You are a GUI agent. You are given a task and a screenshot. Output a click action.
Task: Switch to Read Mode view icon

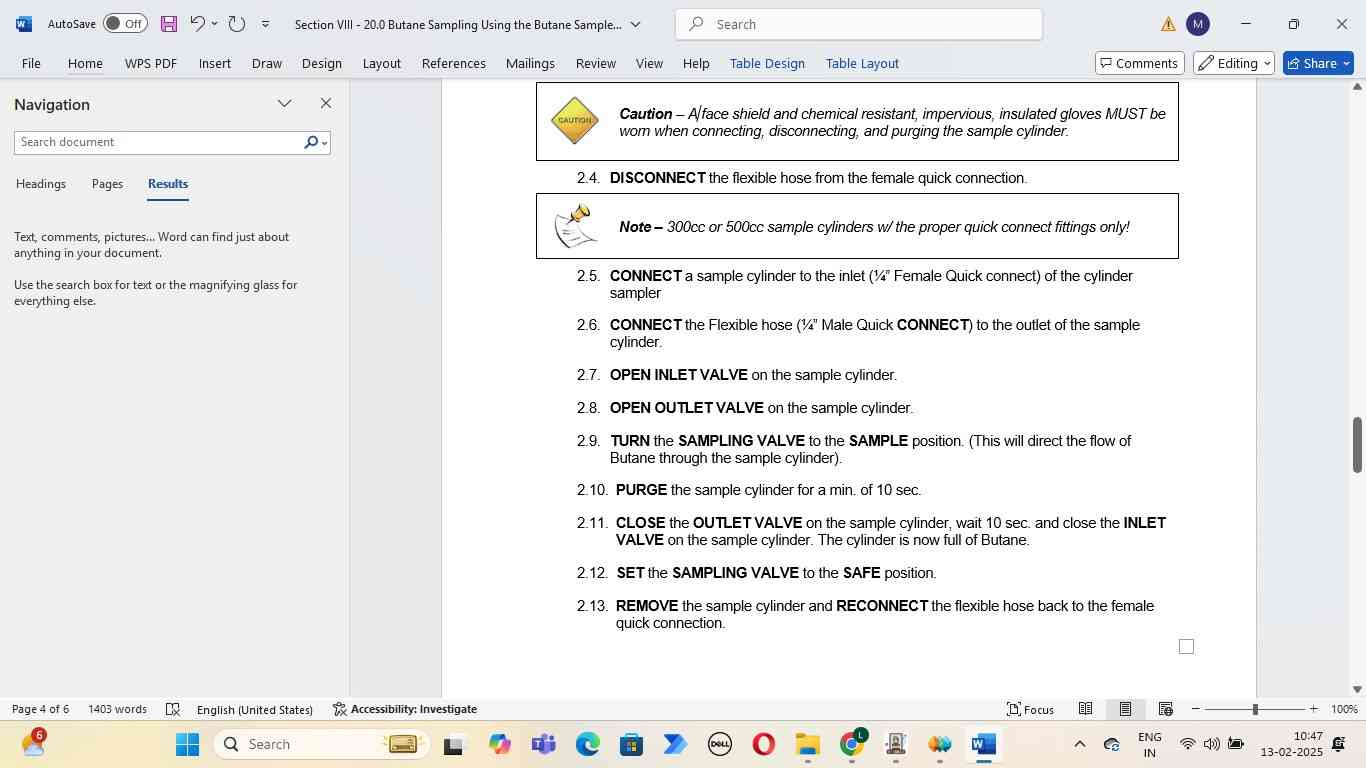(1085, 709)
